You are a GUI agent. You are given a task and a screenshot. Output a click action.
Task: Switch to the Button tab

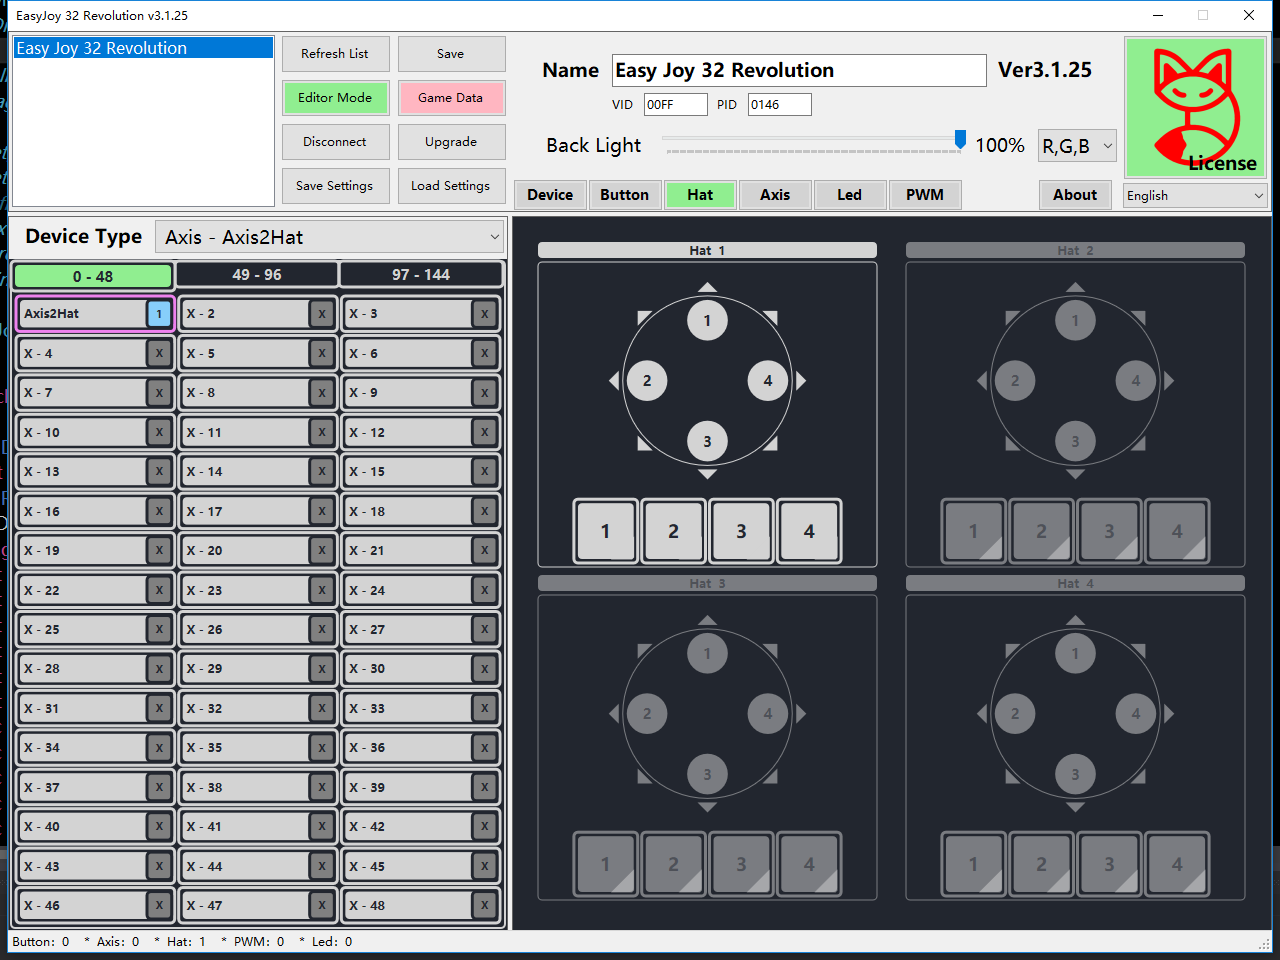coord(624,195)
